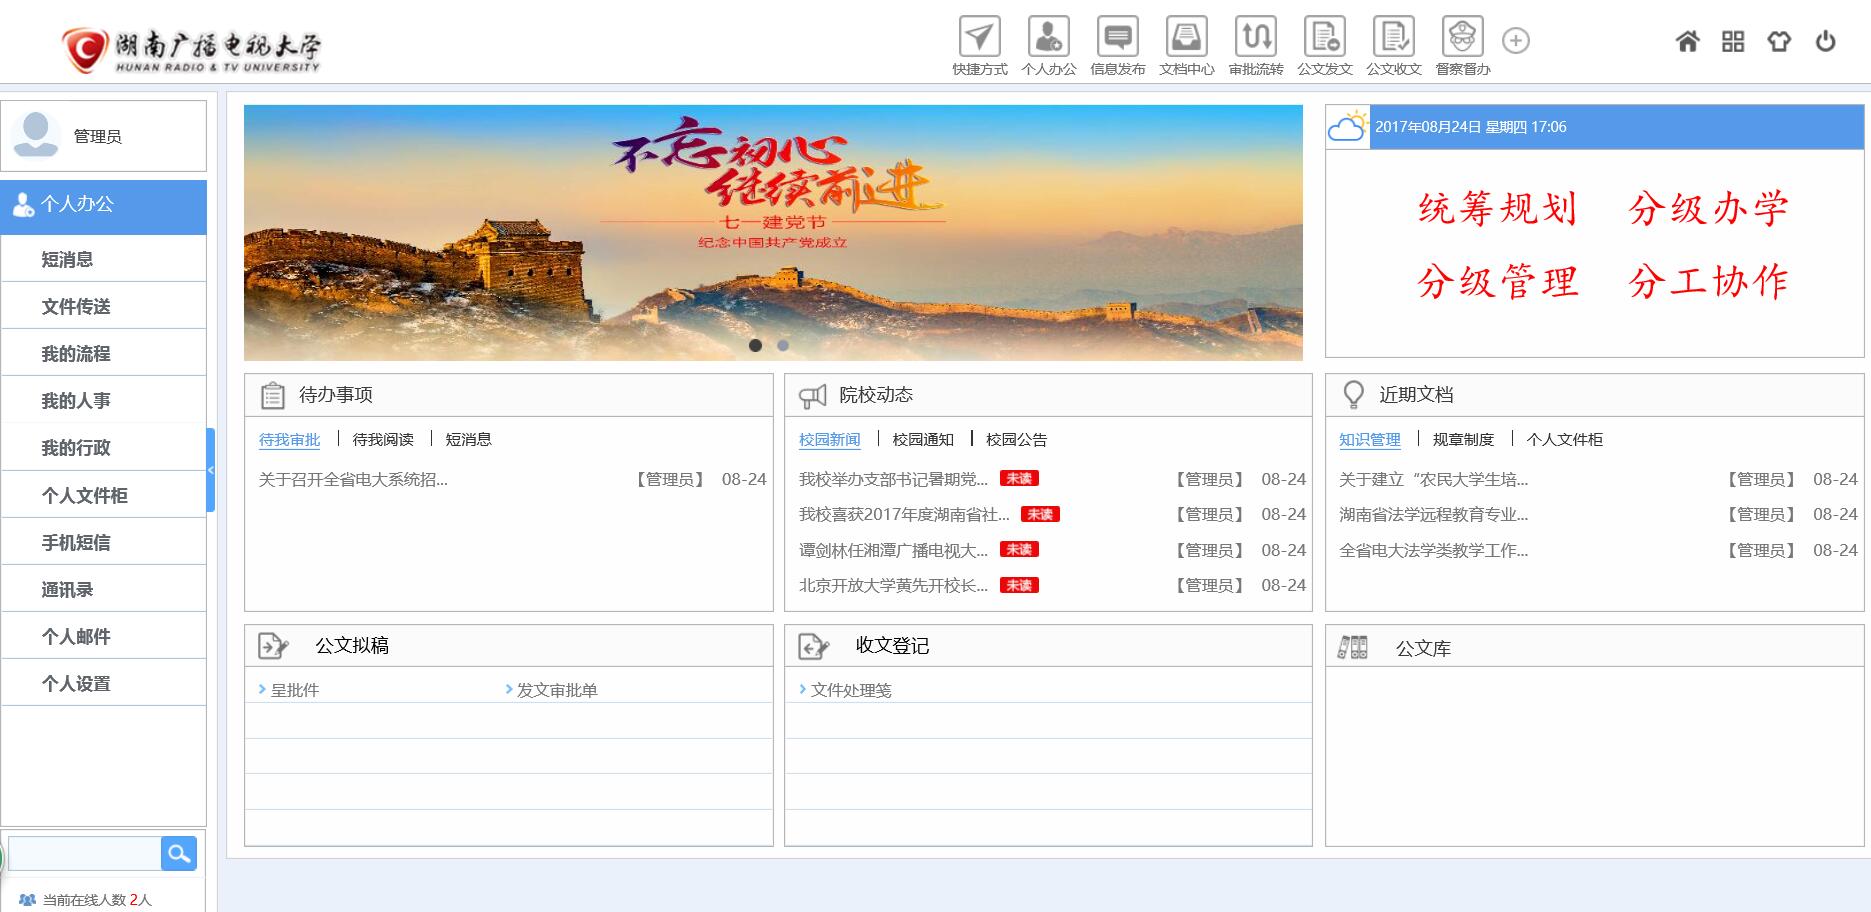Image resolution: width=1871 pixels, height=912 pixels.
Task: Open news 我校举办支部书记暑期党...
Action: [893, 479]
